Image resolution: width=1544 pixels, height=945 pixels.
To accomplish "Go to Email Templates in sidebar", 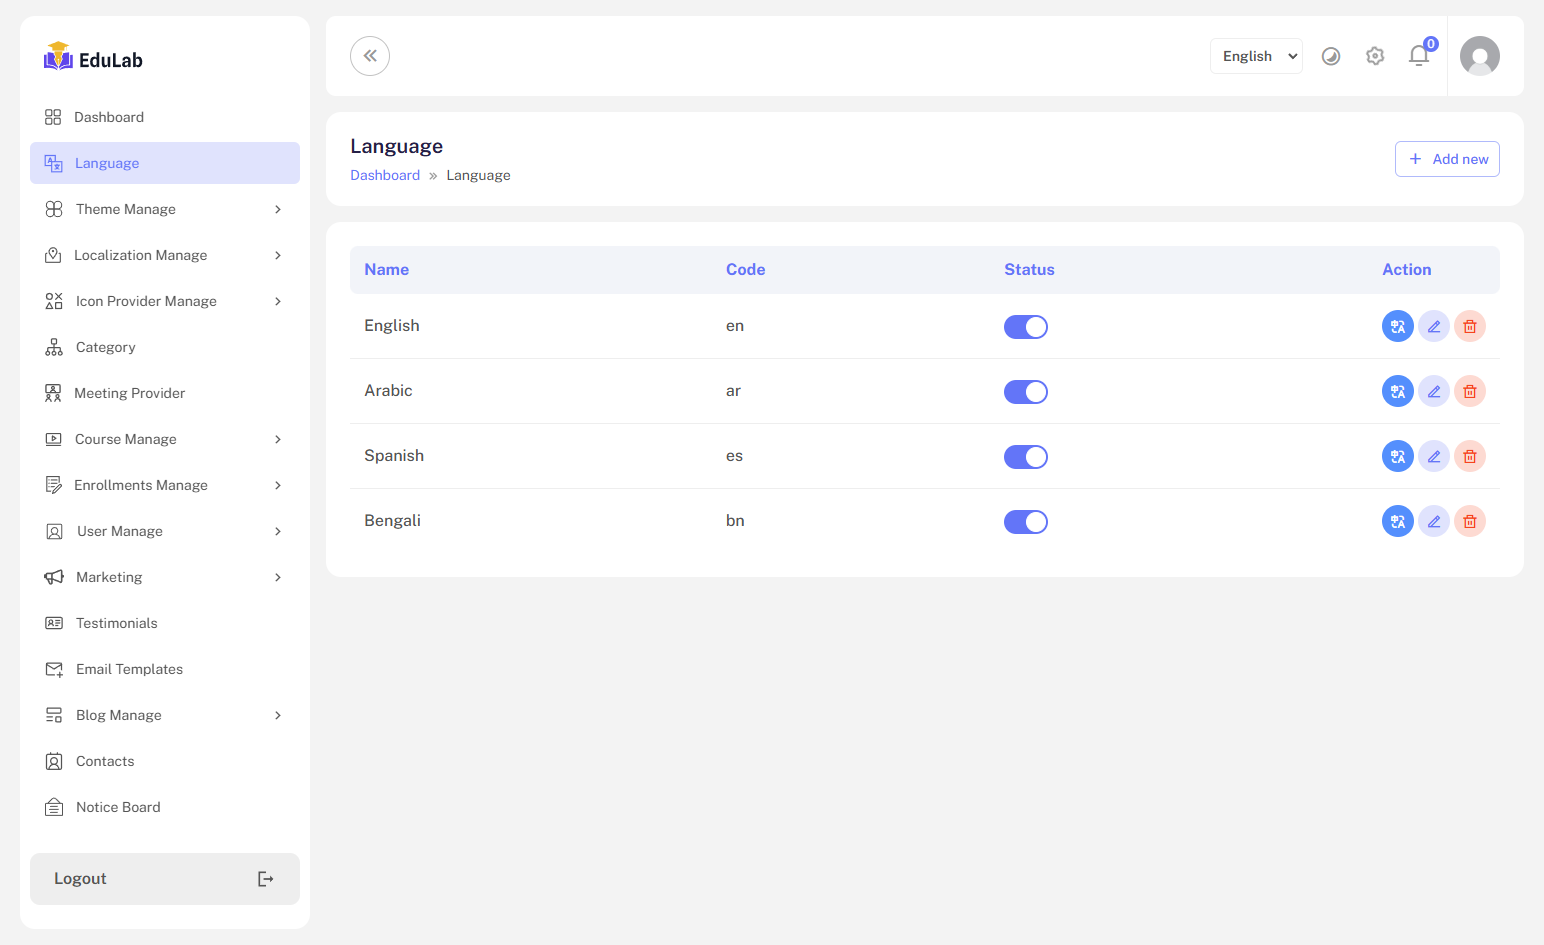I will point(129,669).
